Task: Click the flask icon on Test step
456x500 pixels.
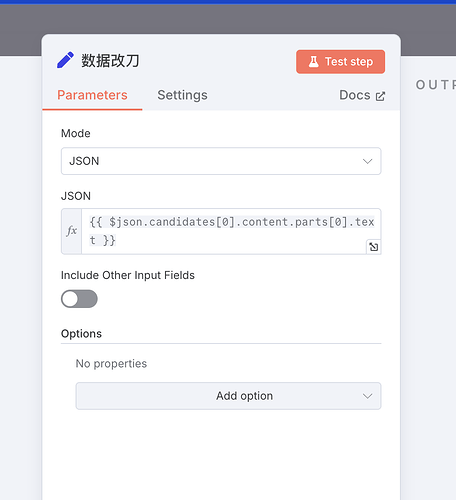Action: pyautogui.click(x=313, y=62)
